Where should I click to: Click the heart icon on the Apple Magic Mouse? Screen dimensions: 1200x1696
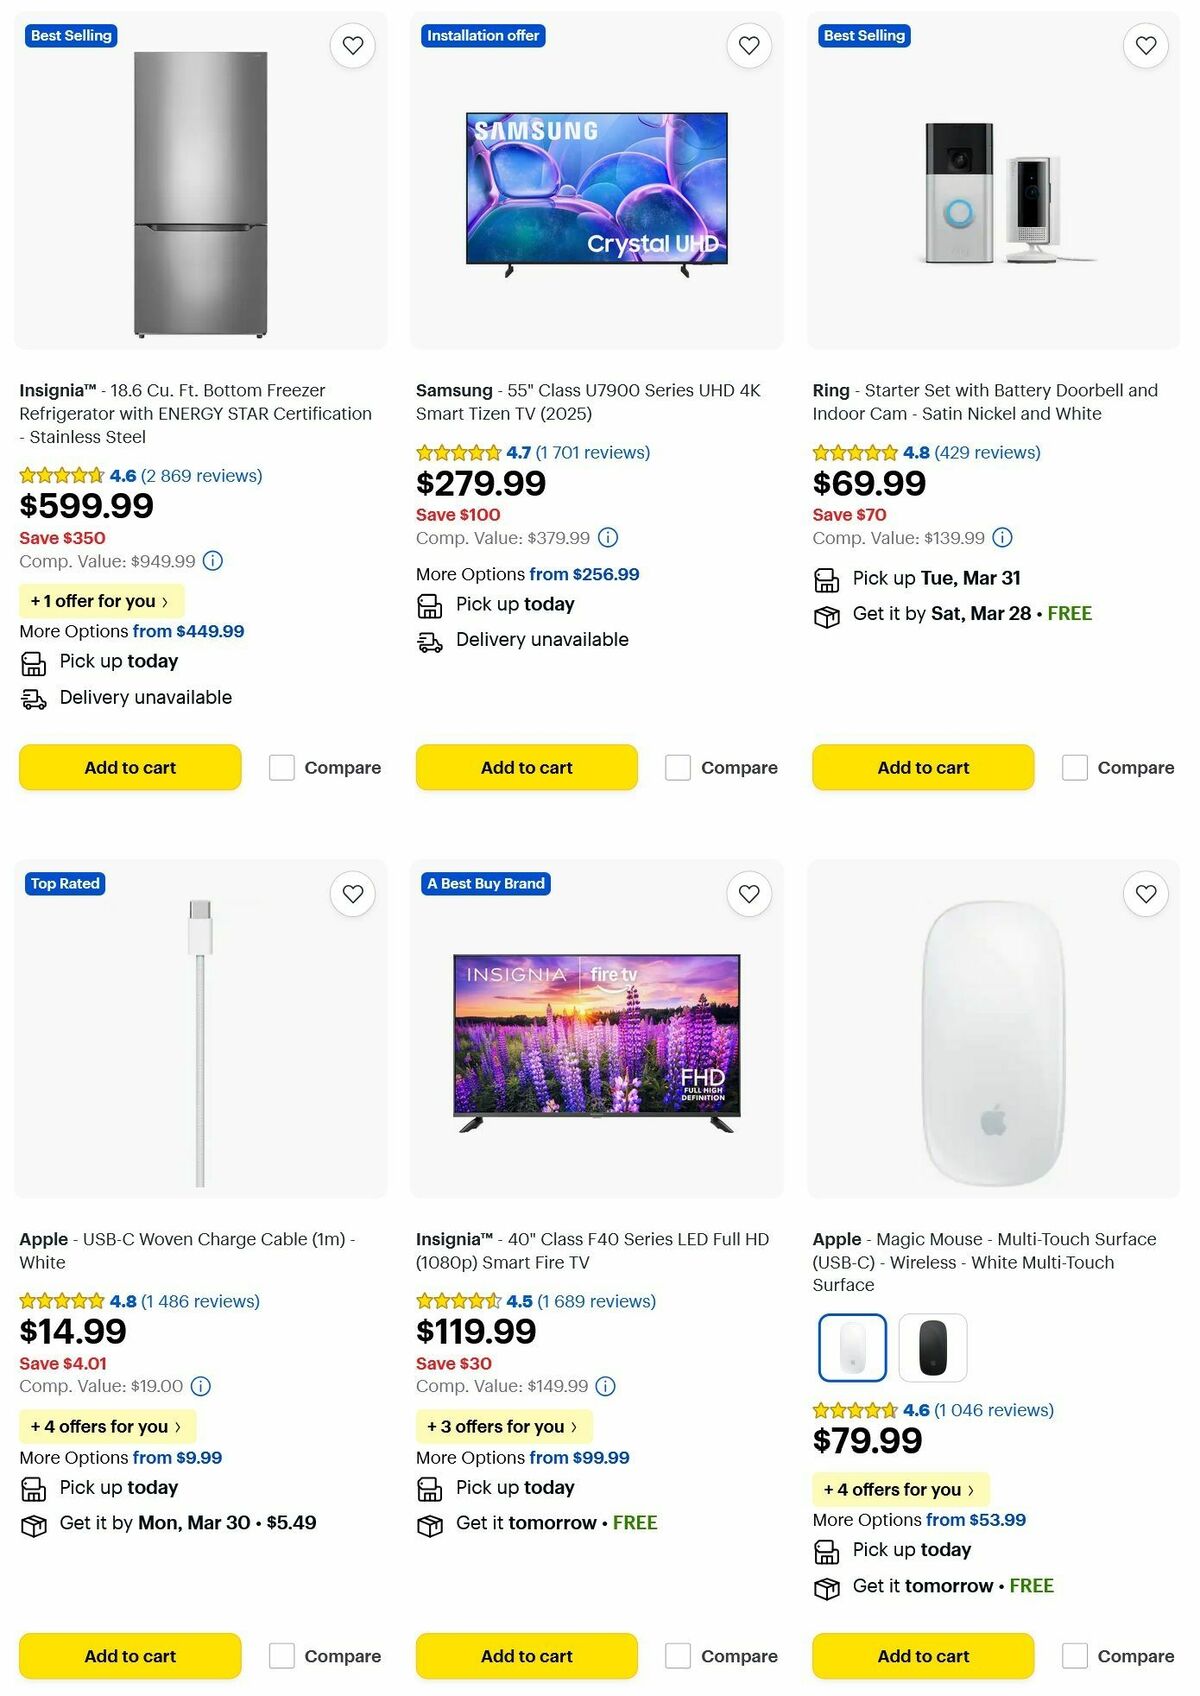point(1145,893)
